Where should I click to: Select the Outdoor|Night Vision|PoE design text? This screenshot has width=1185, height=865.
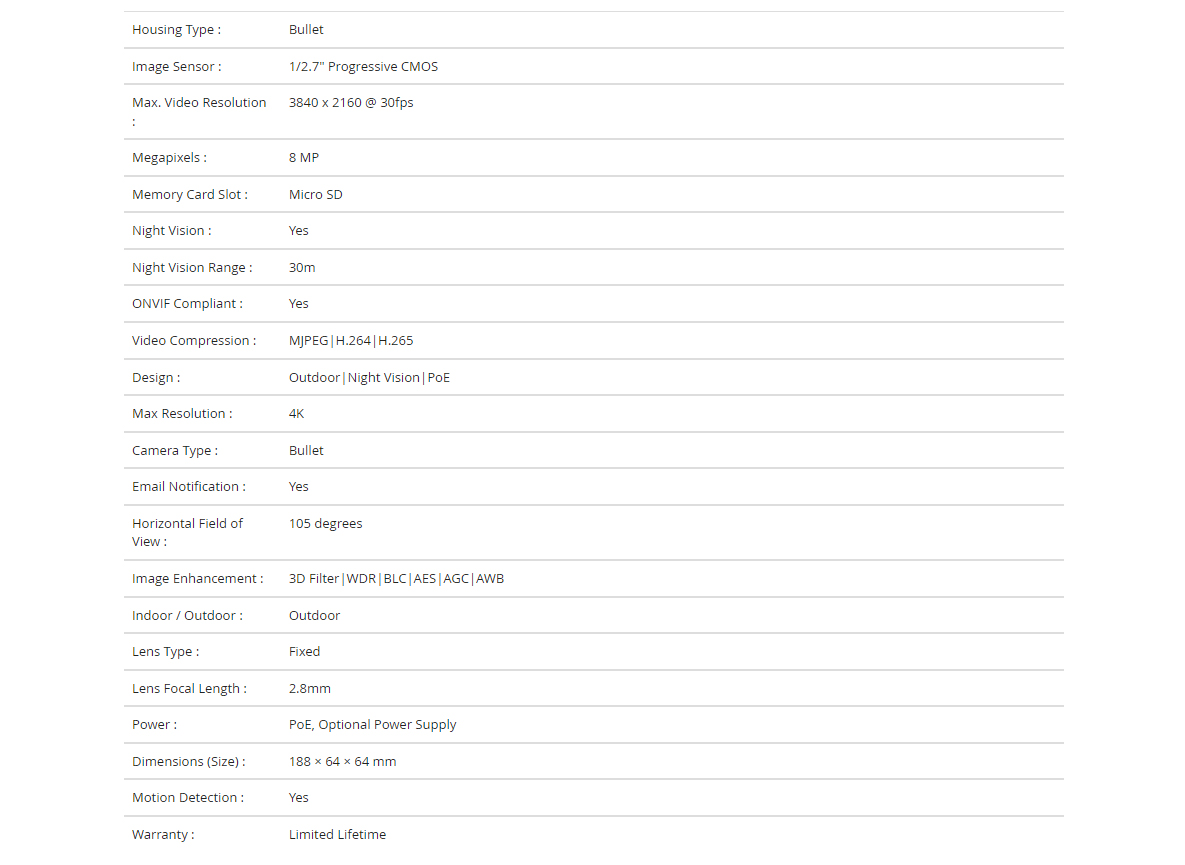369,378
